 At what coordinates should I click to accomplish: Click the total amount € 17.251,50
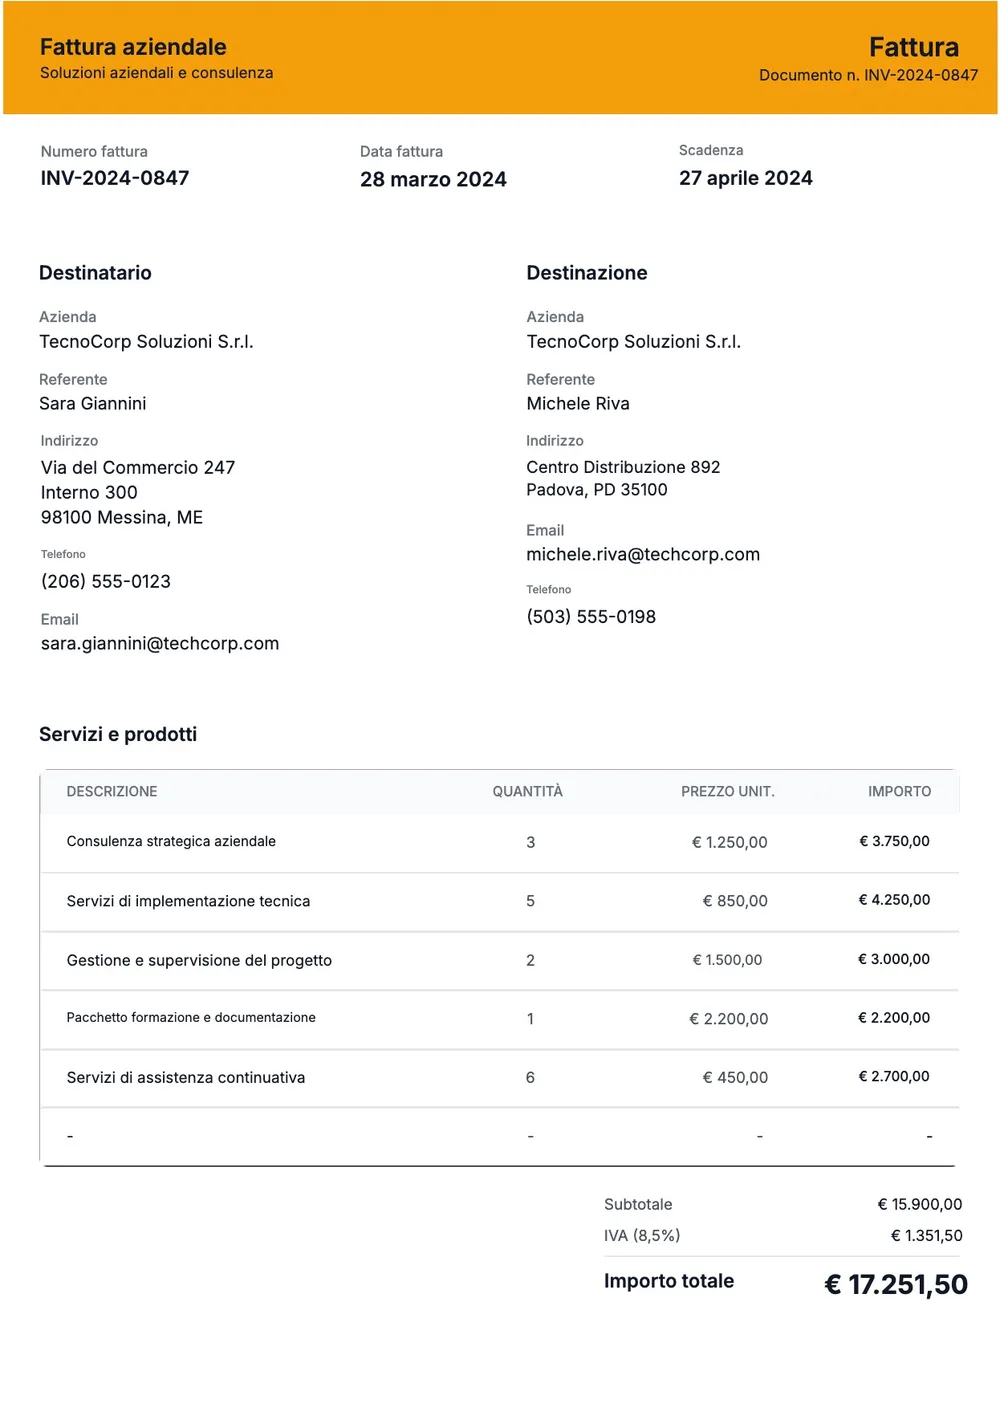pyautogui.click(x=896, y=1285)
